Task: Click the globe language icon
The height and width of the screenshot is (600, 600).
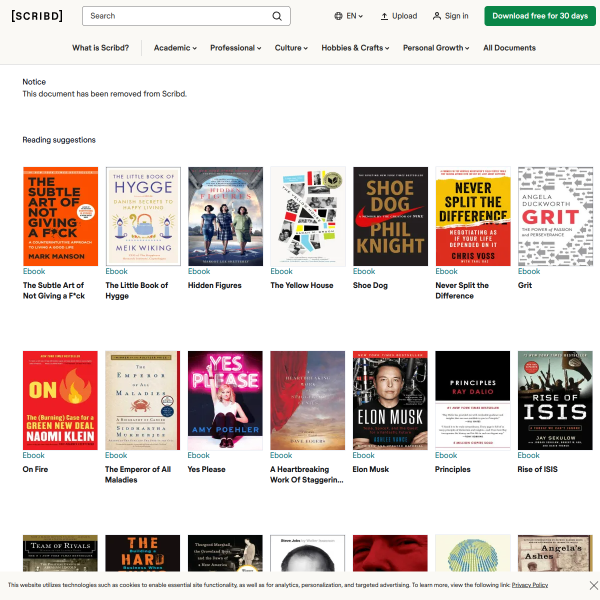Action: pyautogui.click(x=337, y=16)
